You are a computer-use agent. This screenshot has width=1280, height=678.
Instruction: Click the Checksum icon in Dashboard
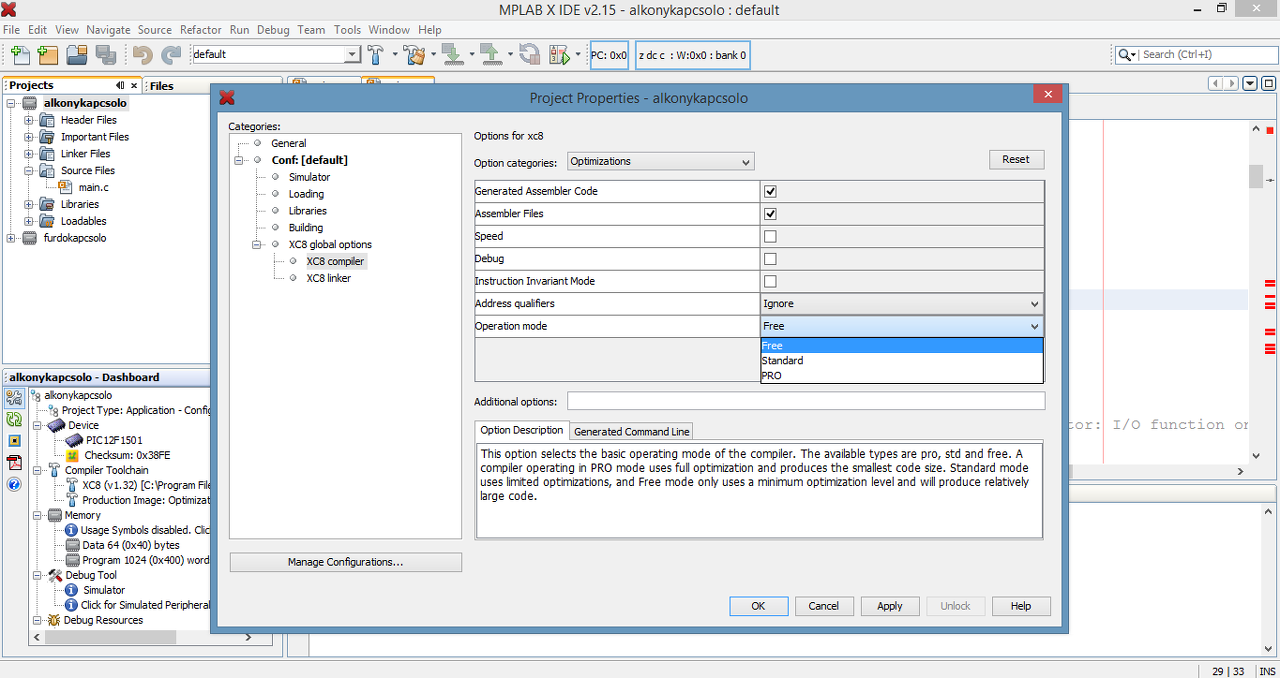(72, 455)
